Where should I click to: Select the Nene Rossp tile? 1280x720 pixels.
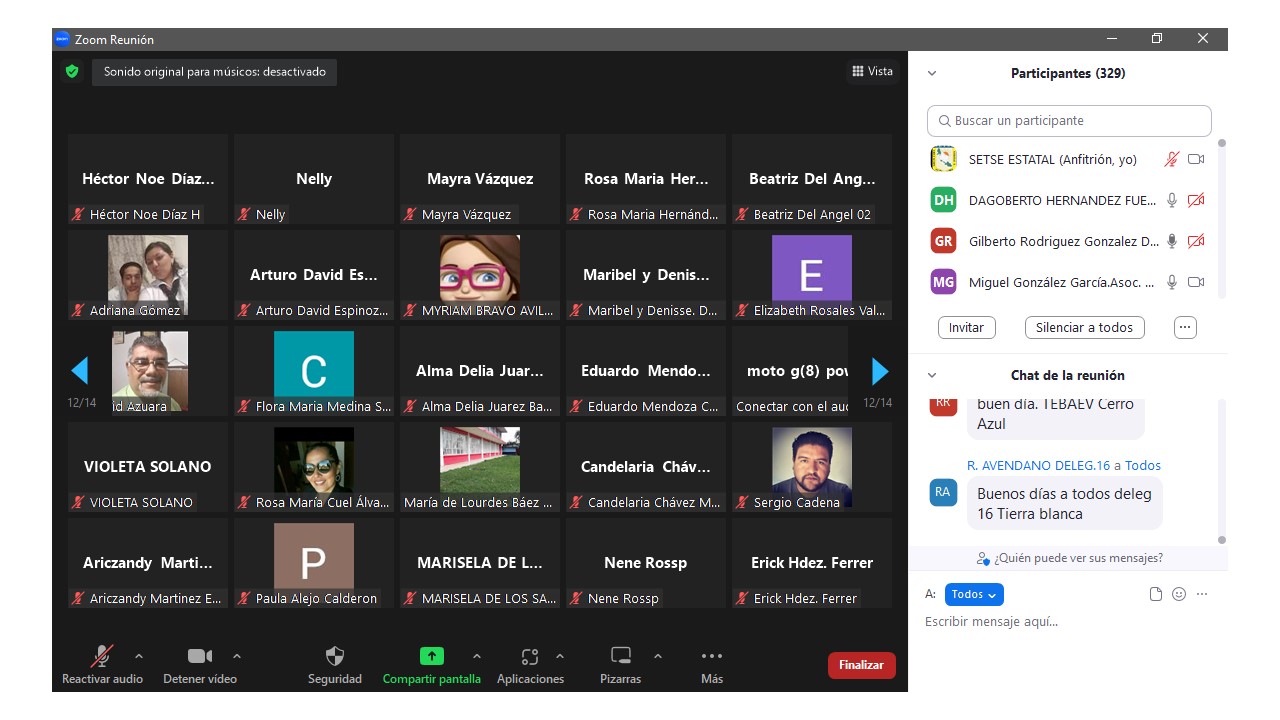(646, 563)
